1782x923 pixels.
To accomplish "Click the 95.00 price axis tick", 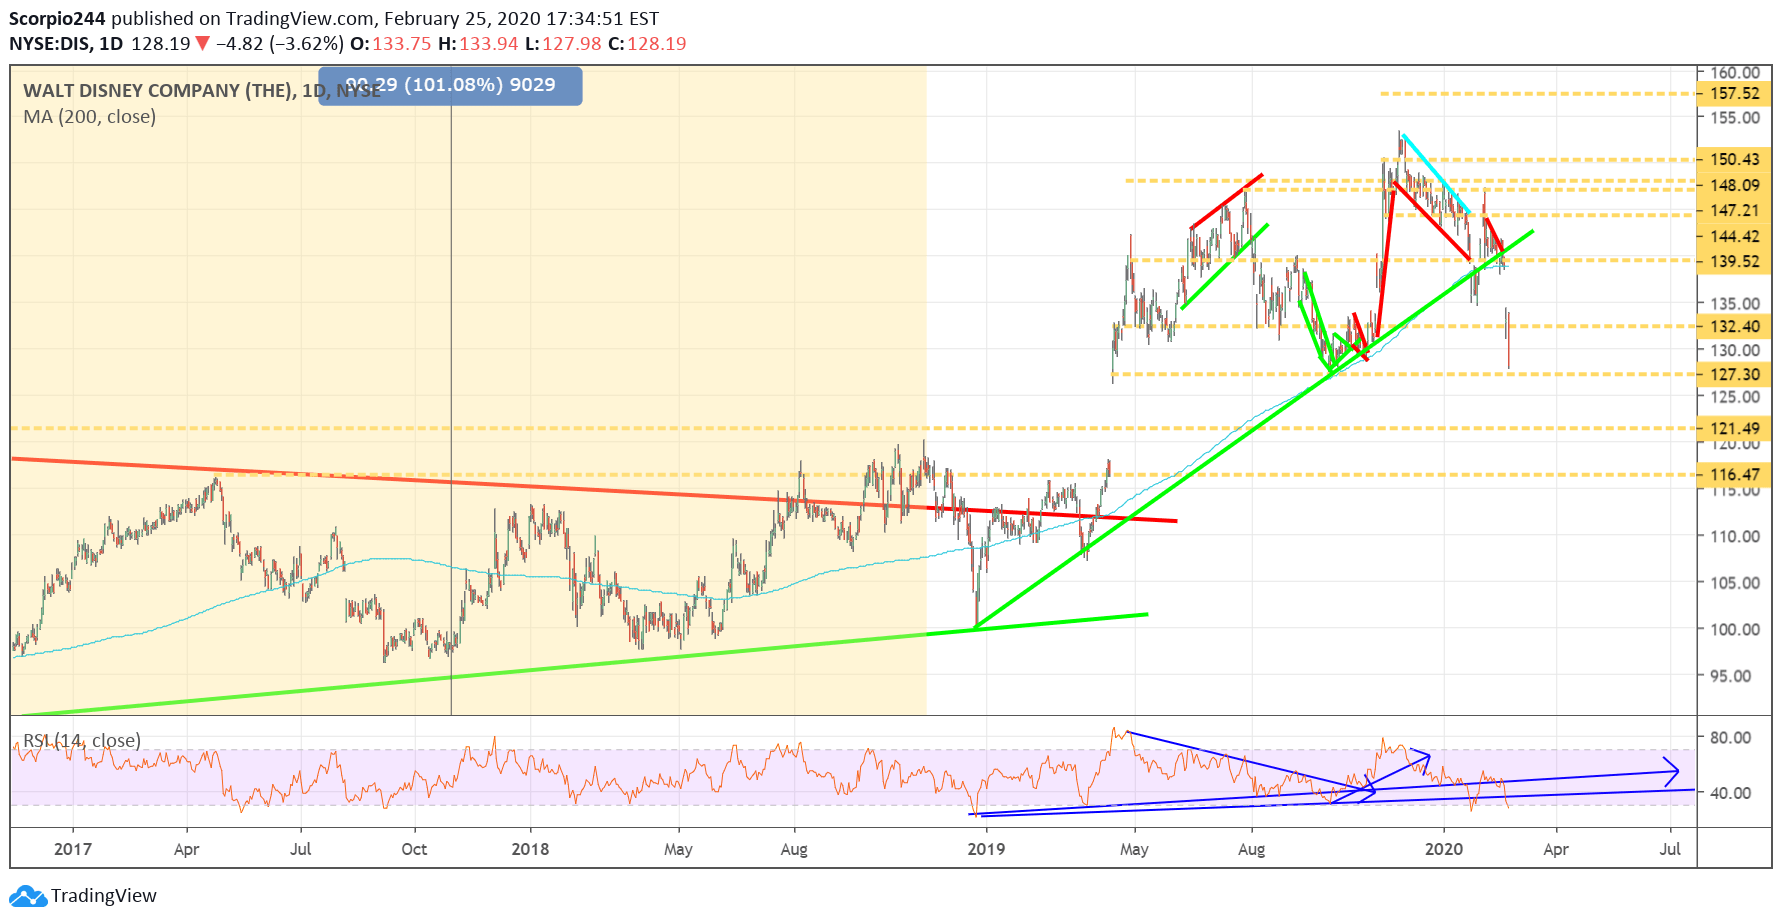I will (1731, 675).
